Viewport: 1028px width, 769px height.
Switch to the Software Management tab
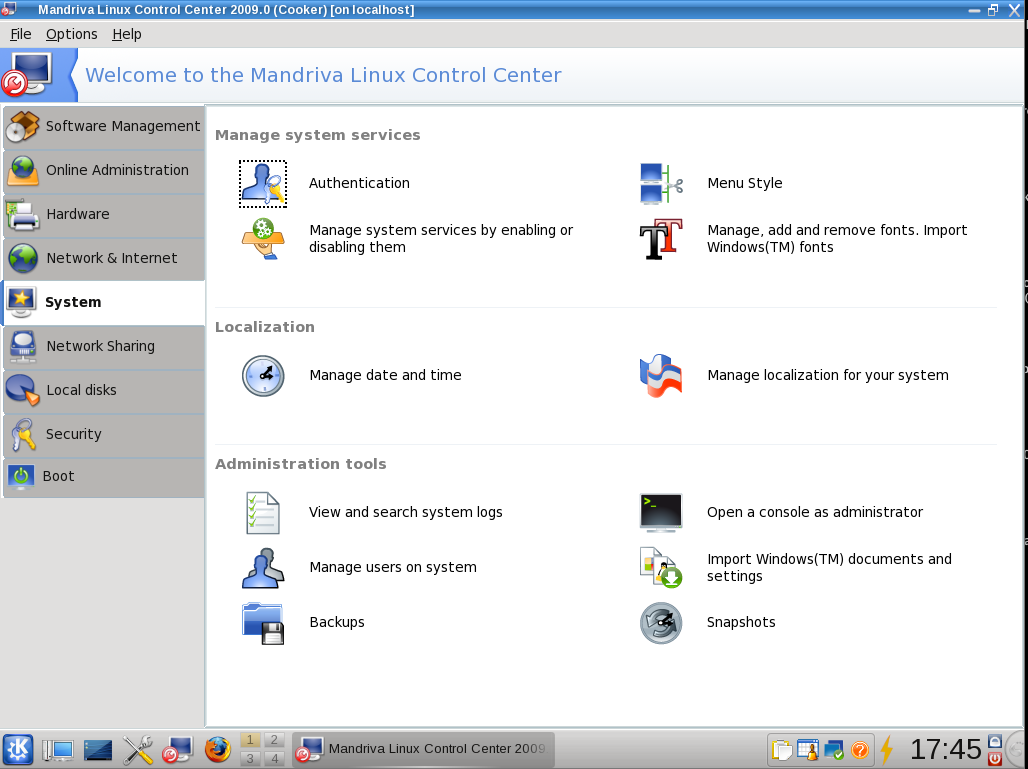[x=104, y=127]
